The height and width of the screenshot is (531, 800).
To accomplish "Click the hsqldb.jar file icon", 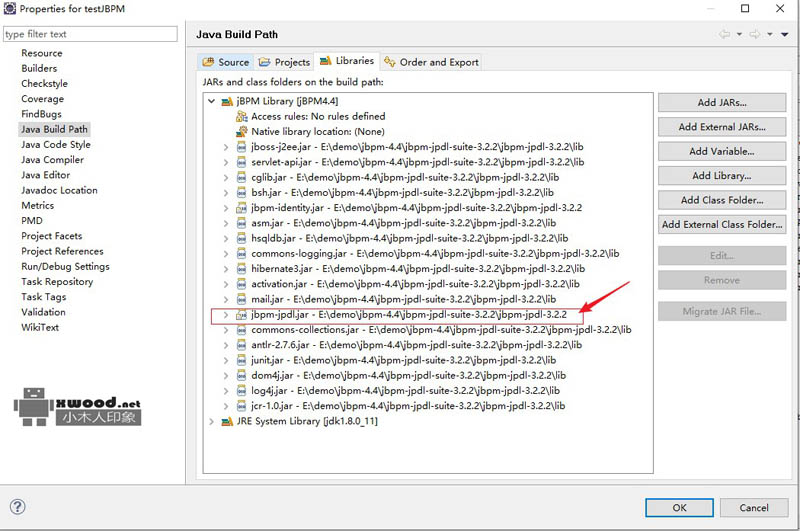I will (242, 239).
